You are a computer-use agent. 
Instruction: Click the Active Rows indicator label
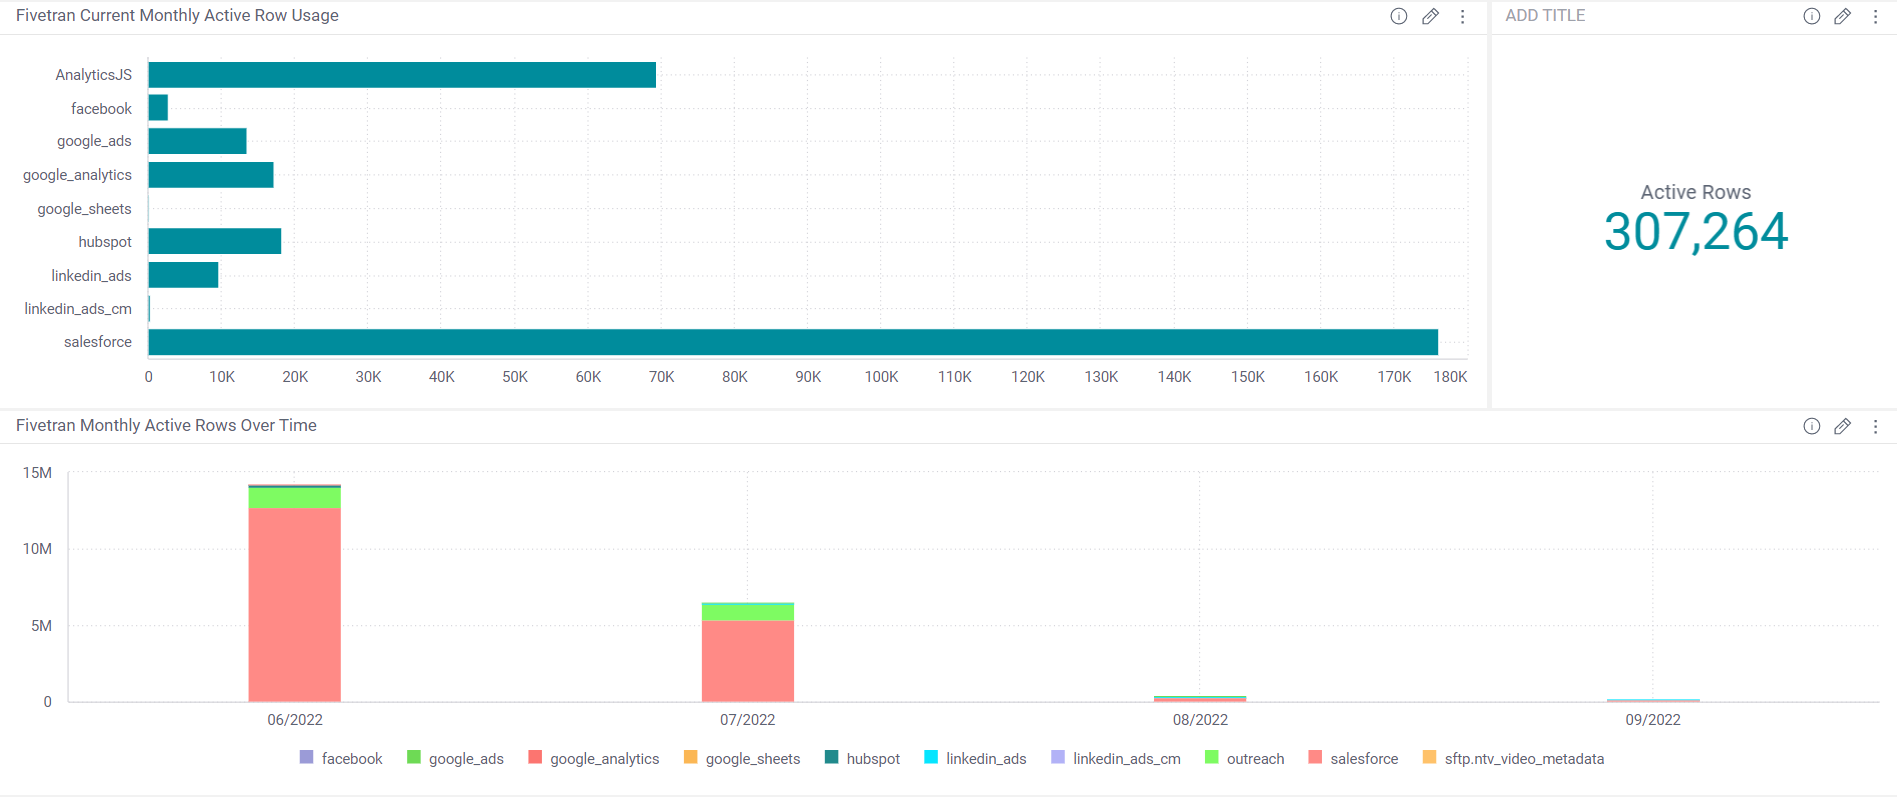pos(1696,192)
